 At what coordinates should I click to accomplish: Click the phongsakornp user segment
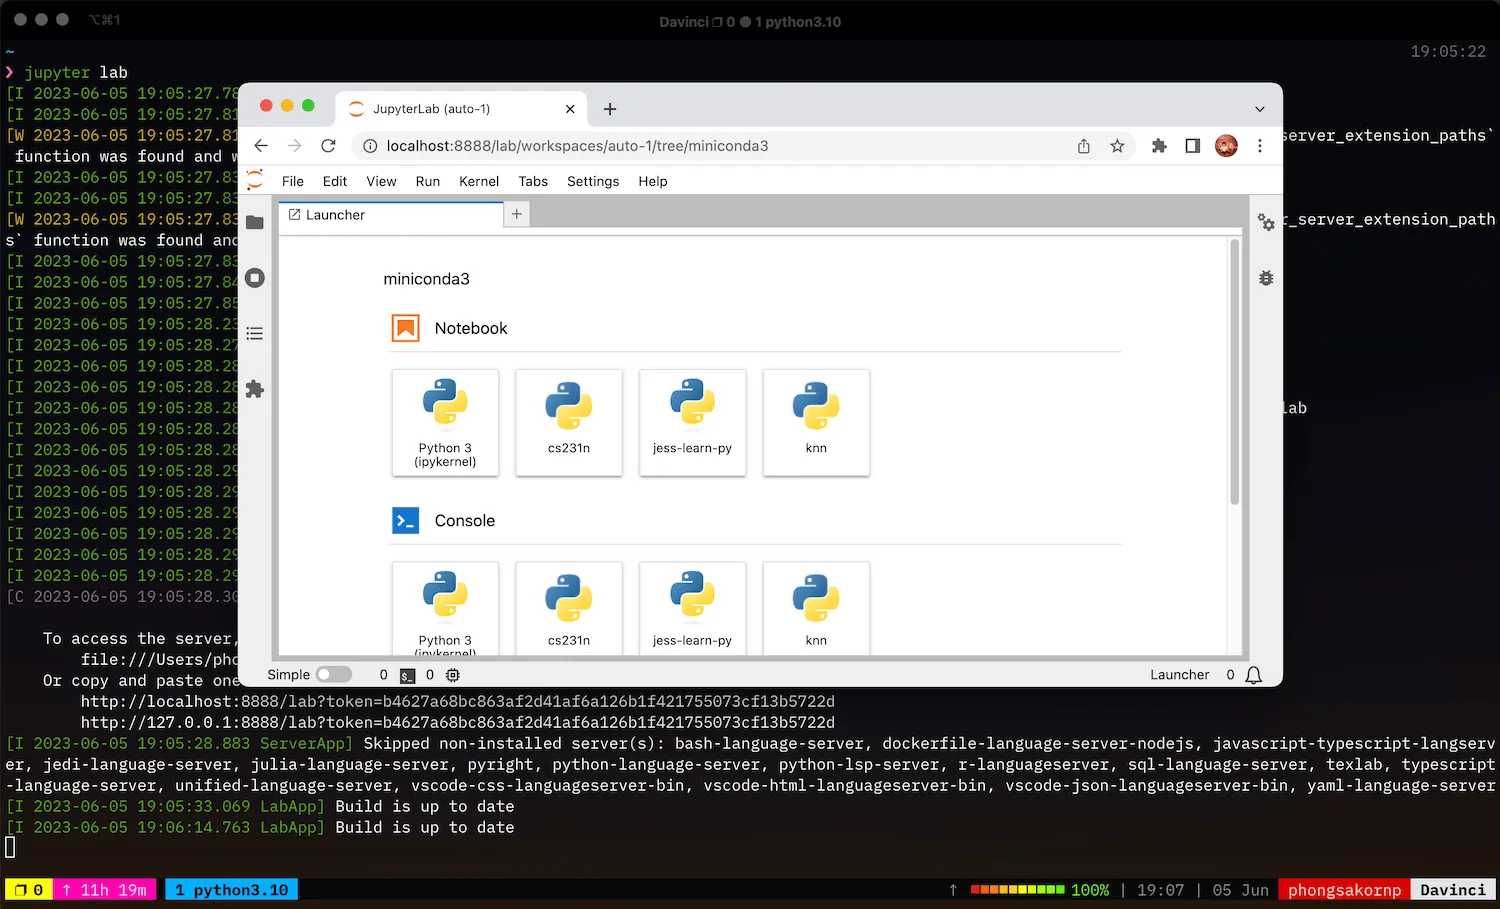click(x=1345, y=890)
